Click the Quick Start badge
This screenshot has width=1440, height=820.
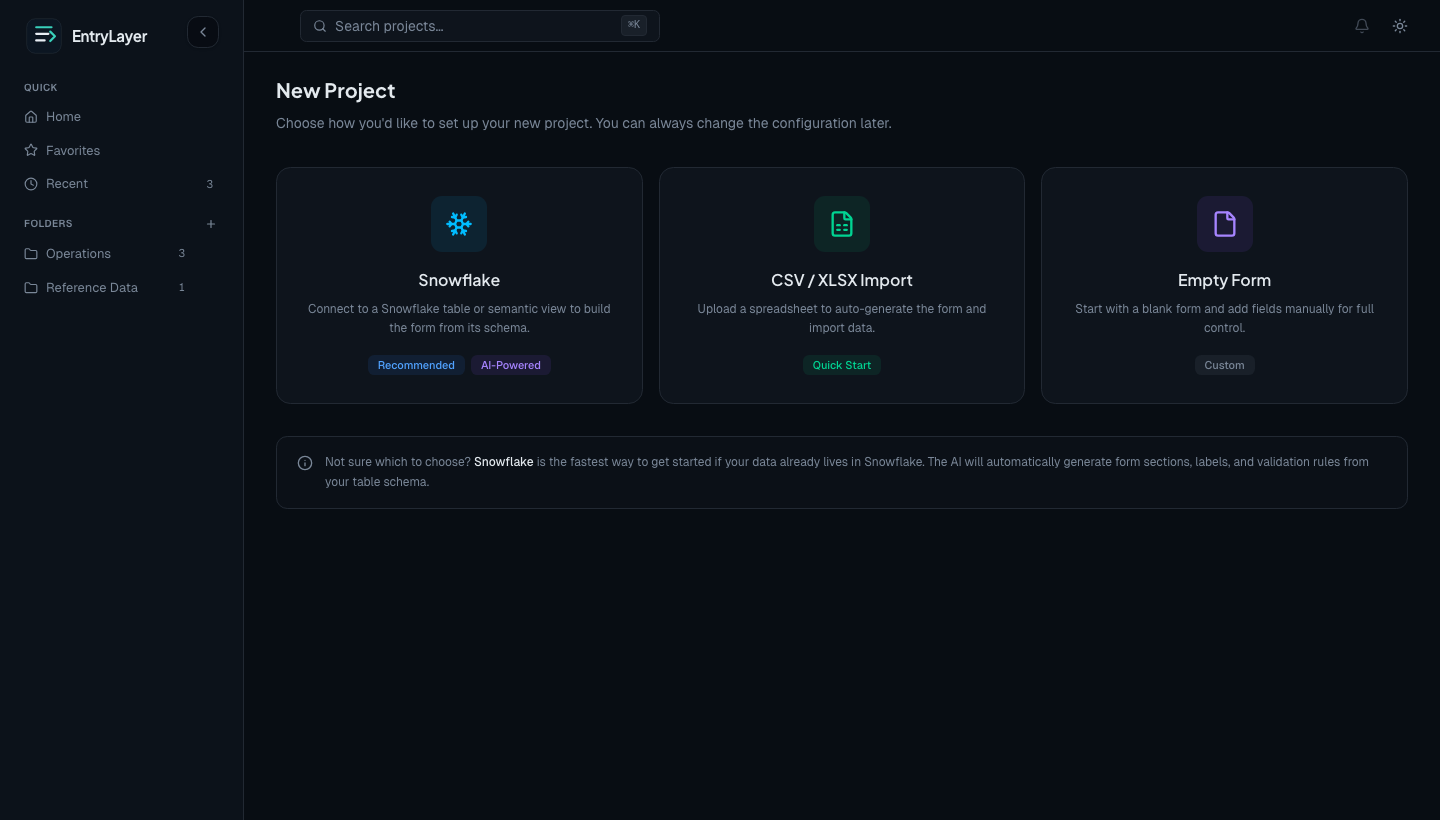pyautogui.click(x=842, y=365)
